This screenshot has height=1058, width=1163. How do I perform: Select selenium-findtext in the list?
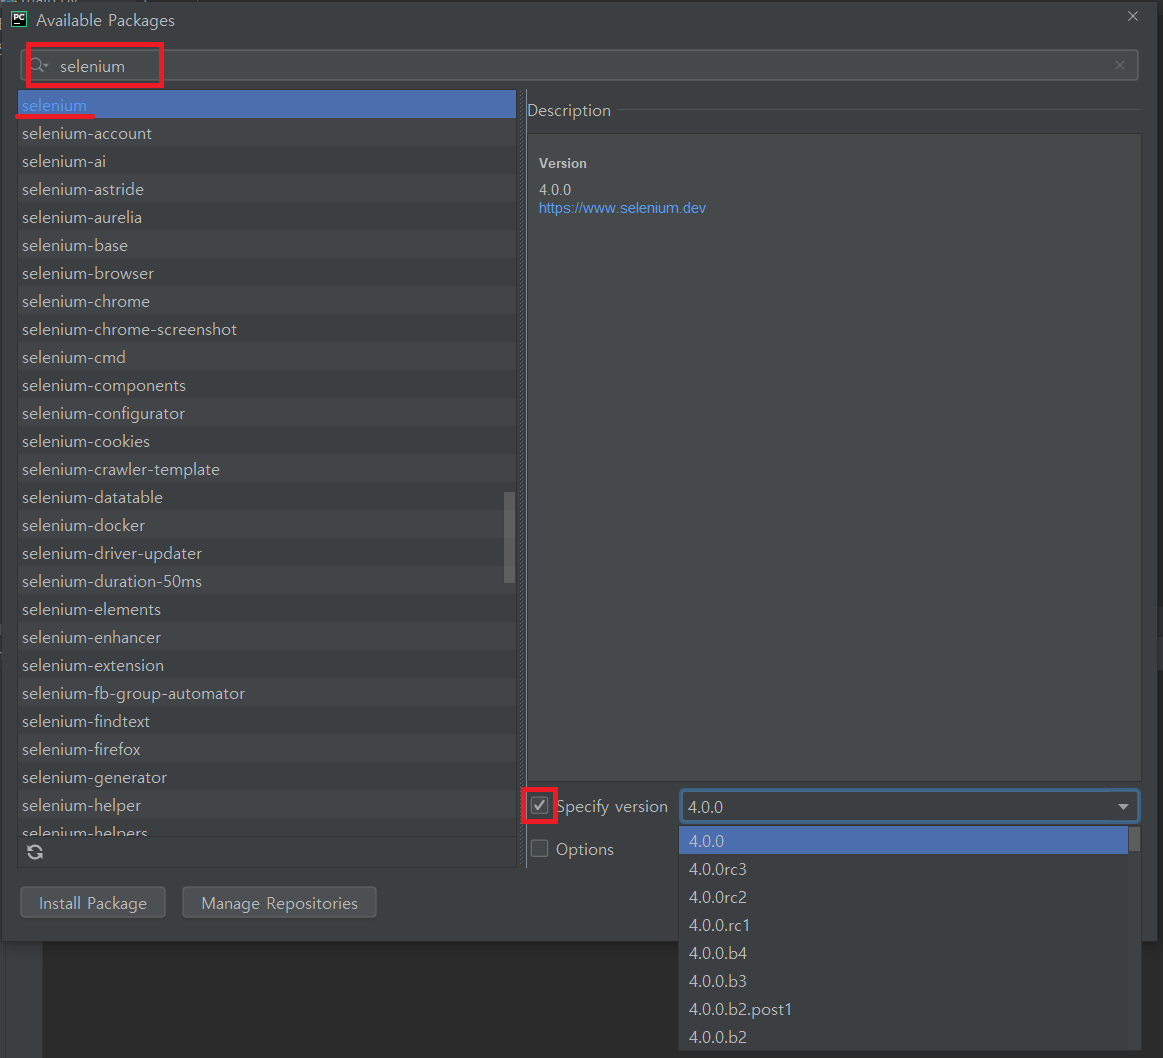(x=266, y=721)
